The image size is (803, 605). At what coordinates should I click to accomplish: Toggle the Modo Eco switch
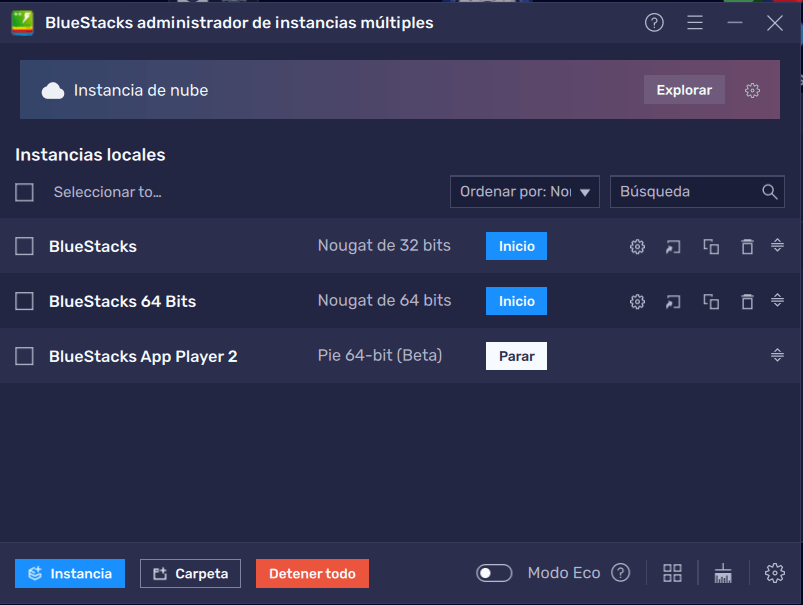[x=494, y=573]
